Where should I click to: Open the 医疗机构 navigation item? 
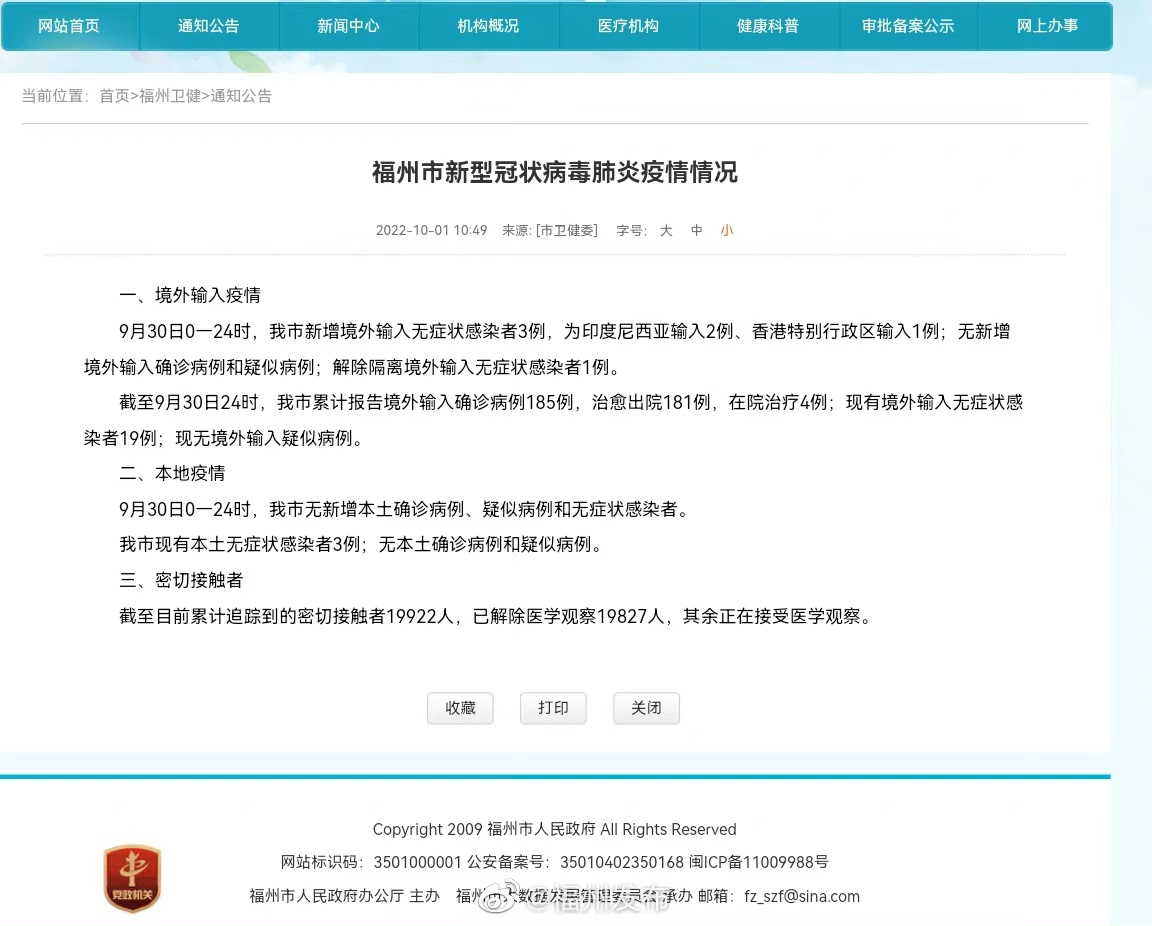click(628, 26)
